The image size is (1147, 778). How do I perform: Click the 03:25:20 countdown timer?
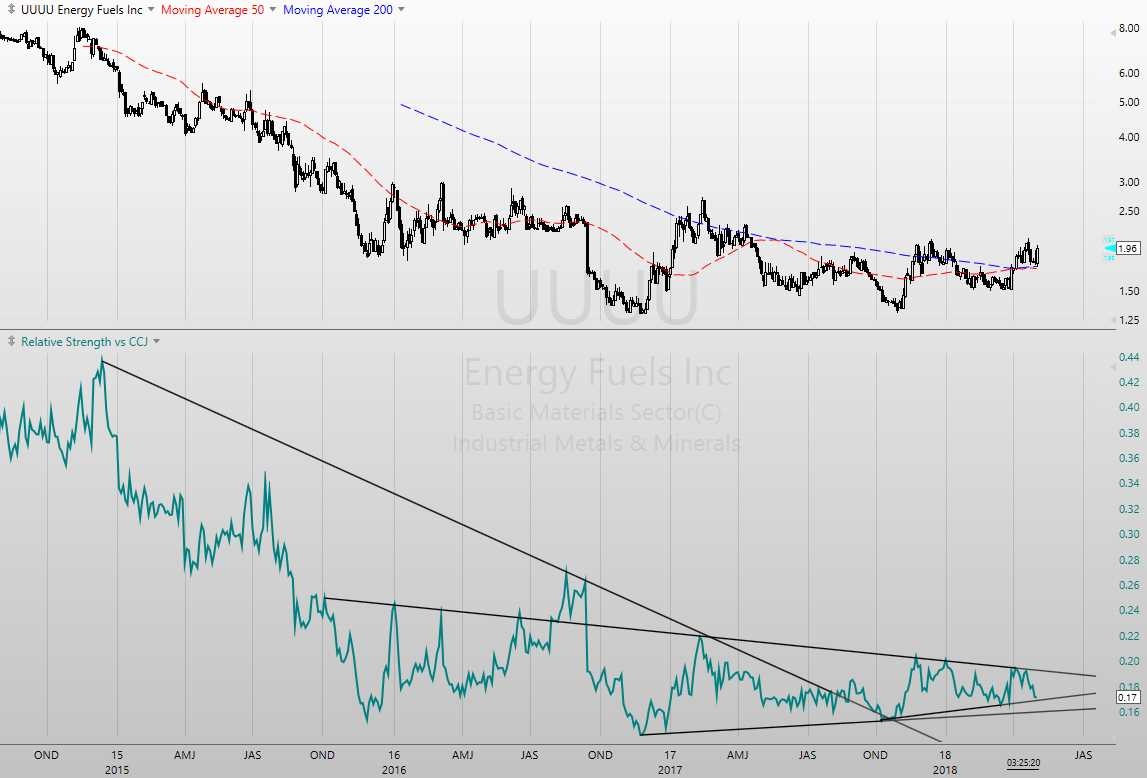click(x=1025, y=762)
